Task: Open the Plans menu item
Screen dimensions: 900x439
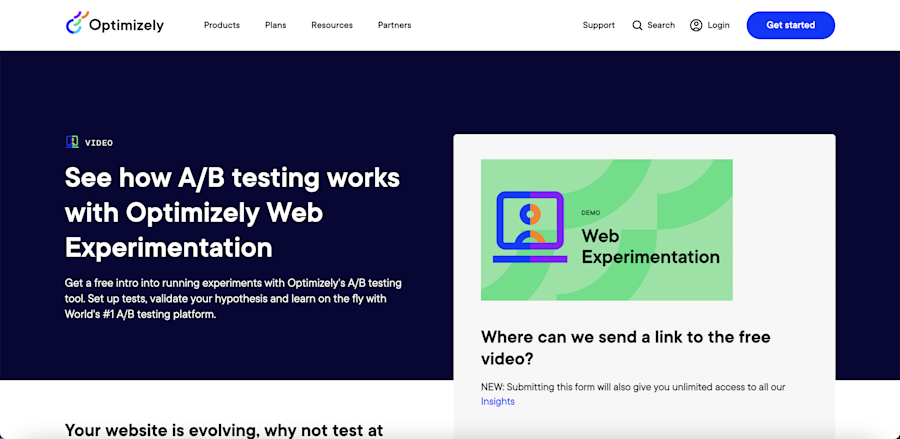Action: tap(276, 25)
